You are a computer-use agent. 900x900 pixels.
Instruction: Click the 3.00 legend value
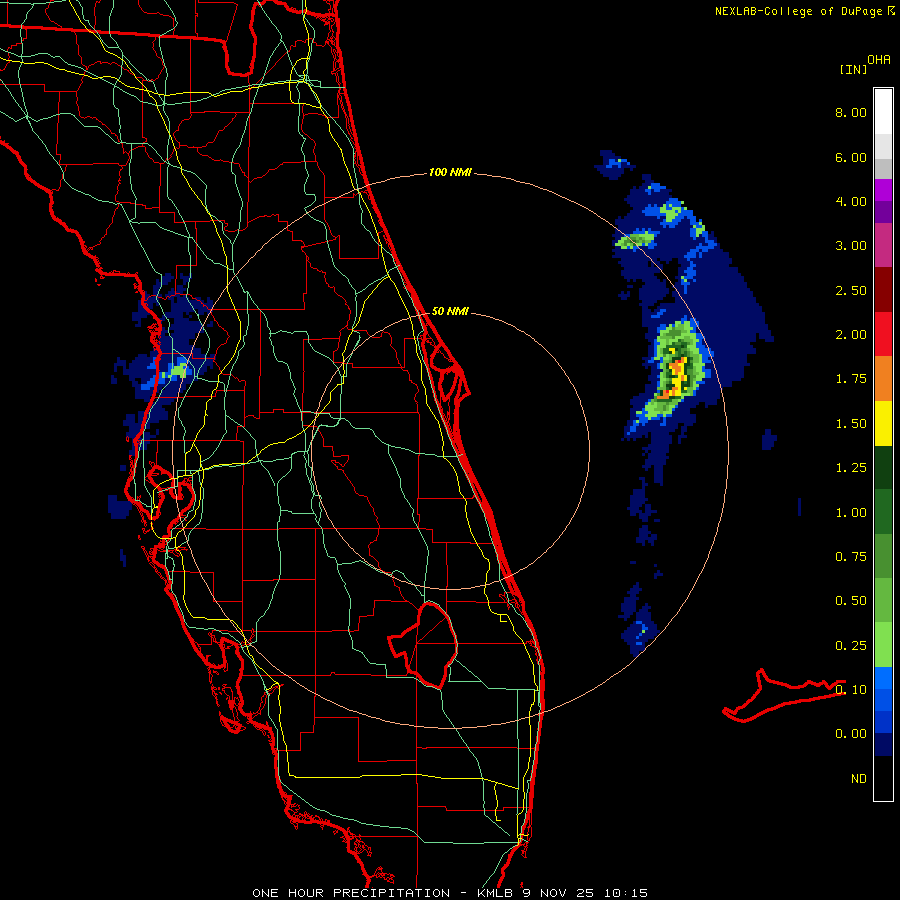click(851, 246)
